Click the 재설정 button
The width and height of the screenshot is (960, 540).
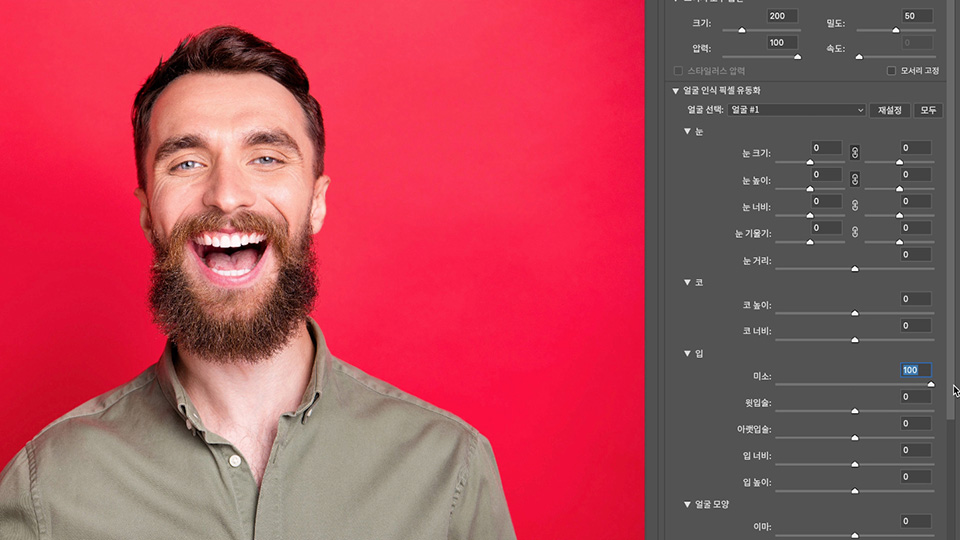click(x=890, y=110)
